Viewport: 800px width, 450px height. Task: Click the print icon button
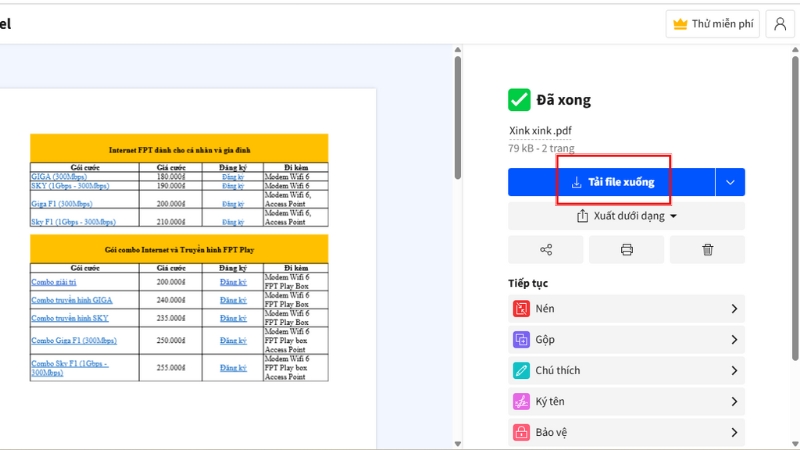[627, 250]
